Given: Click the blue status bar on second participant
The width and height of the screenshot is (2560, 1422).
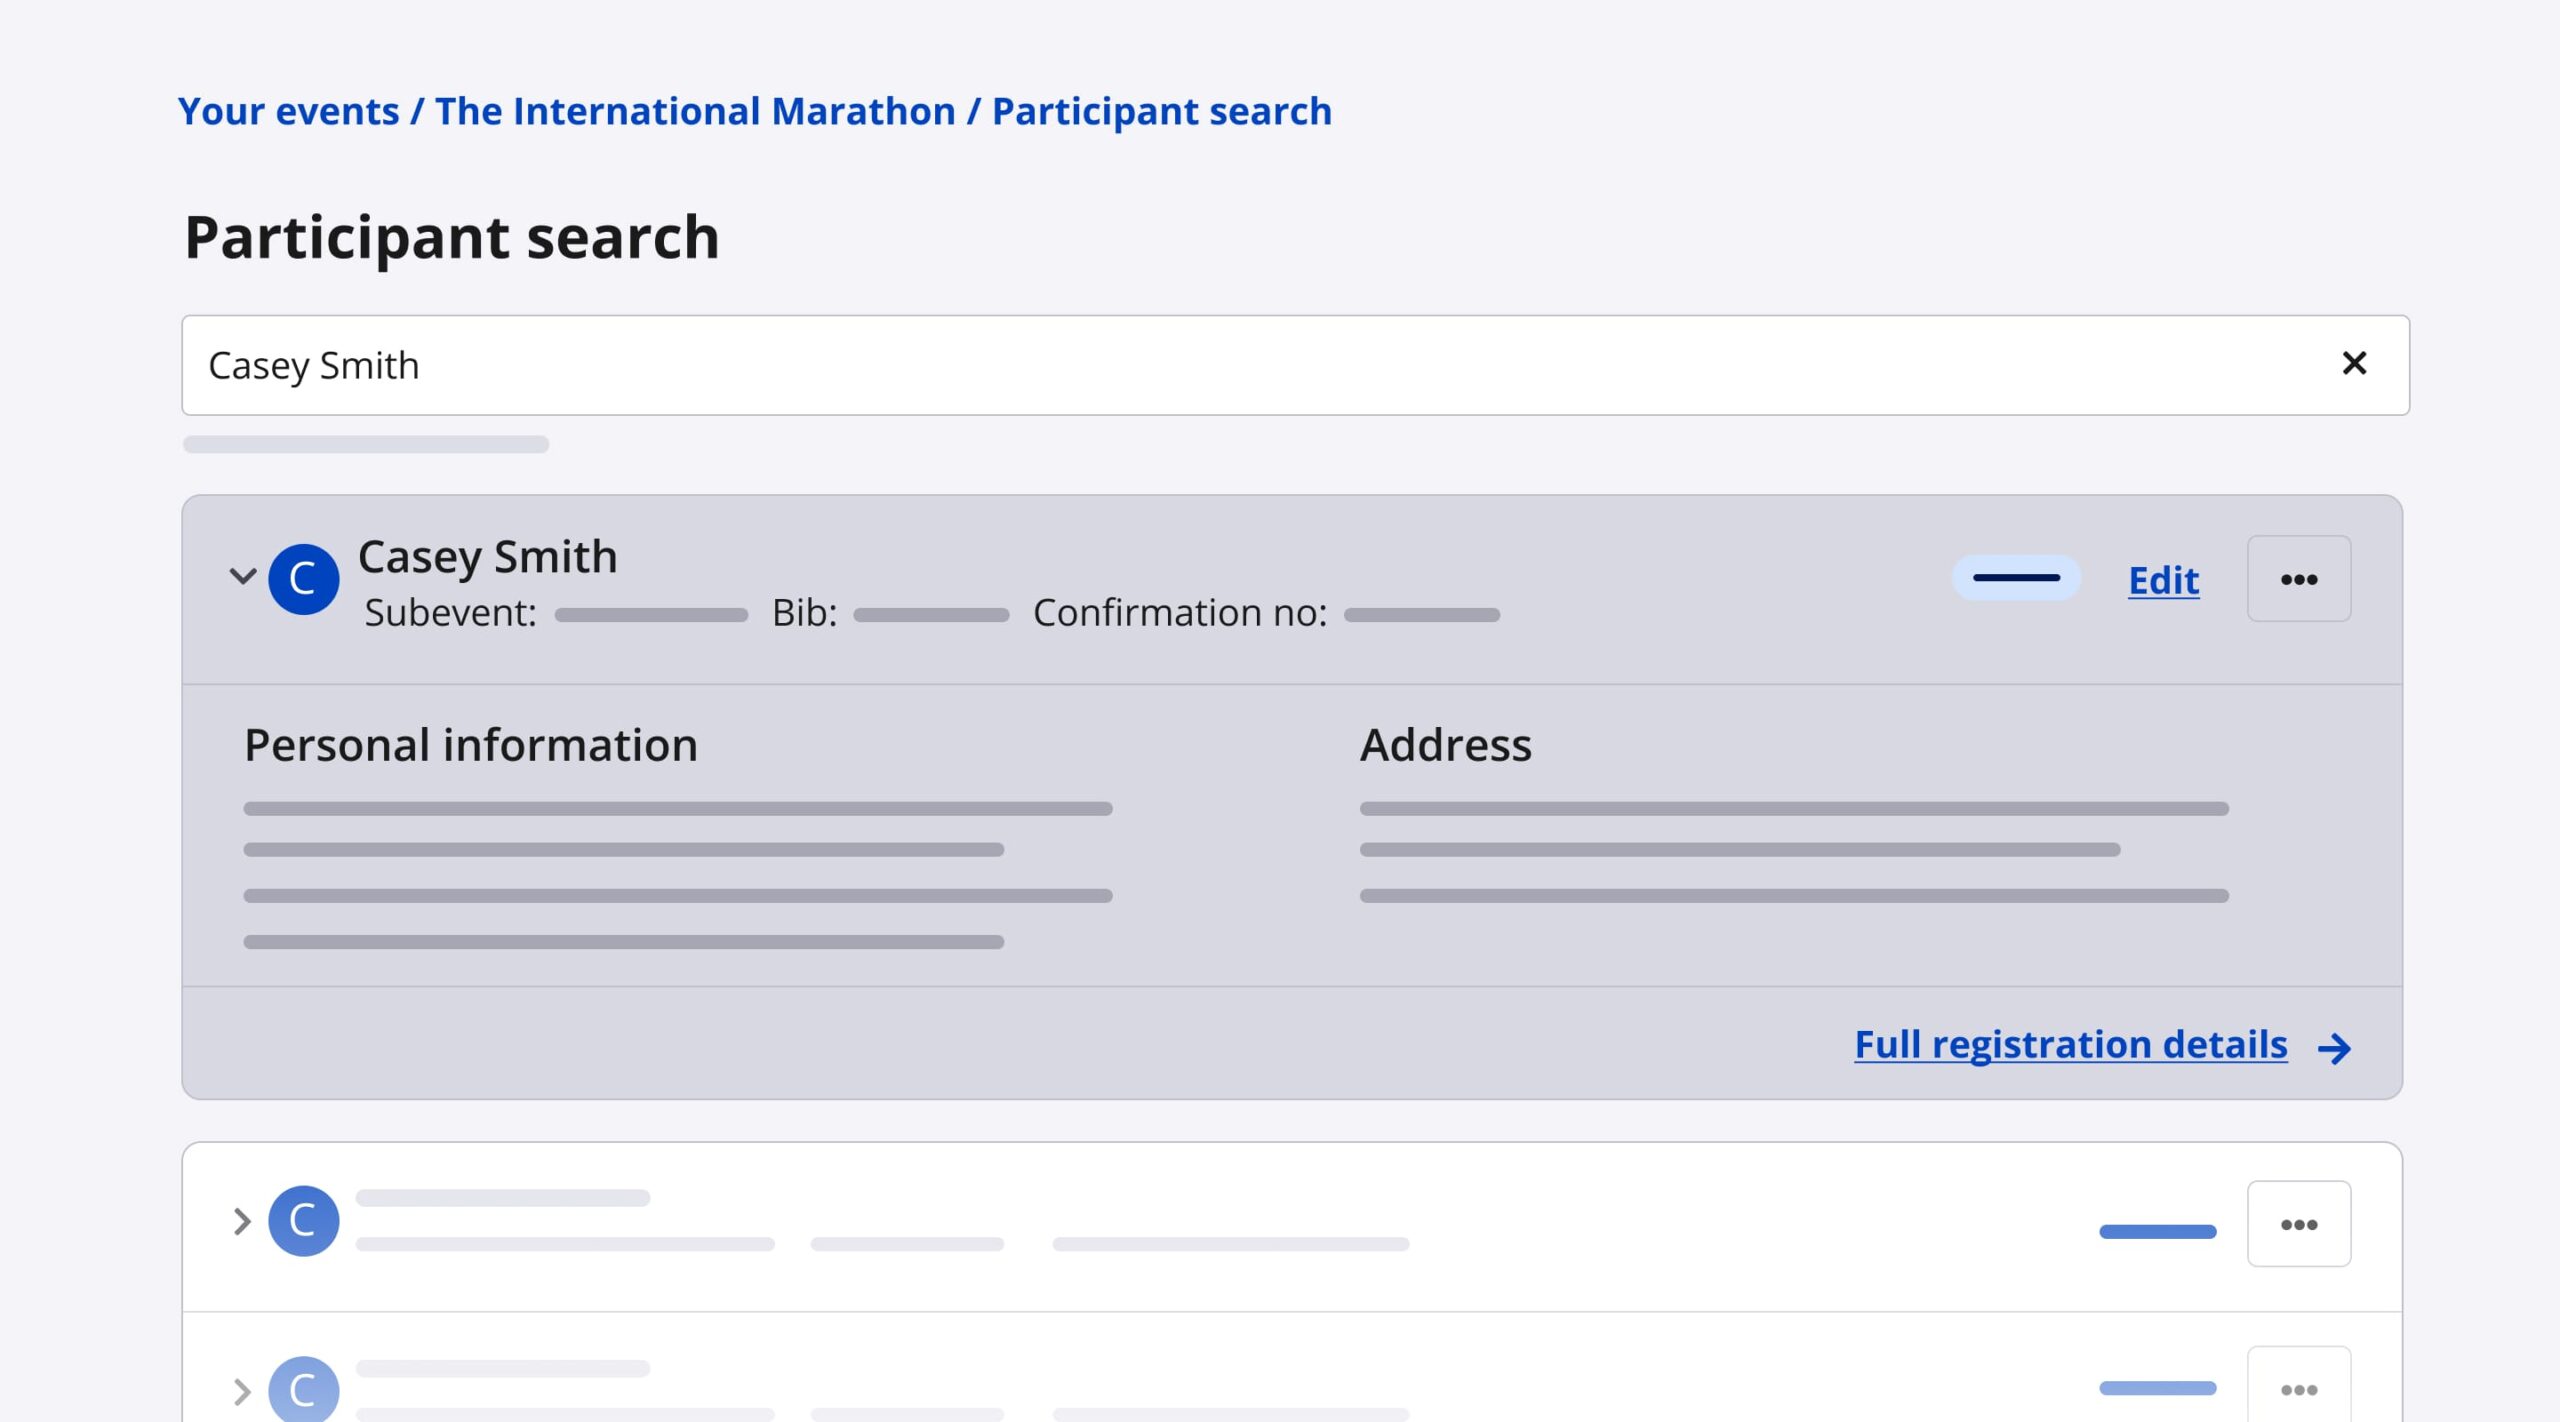Looking at the screenshot, I should point(2157,1231).
